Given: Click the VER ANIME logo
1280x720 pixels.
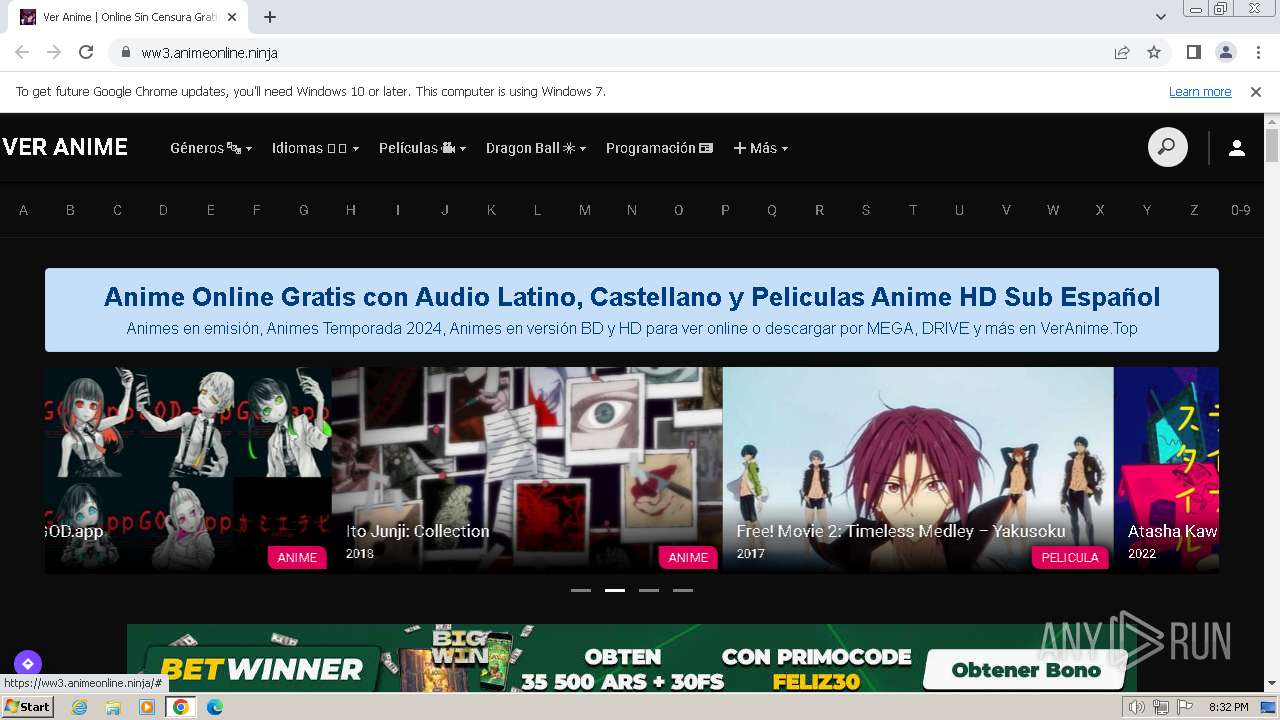Looking at the screenshot, I should 65,147.
